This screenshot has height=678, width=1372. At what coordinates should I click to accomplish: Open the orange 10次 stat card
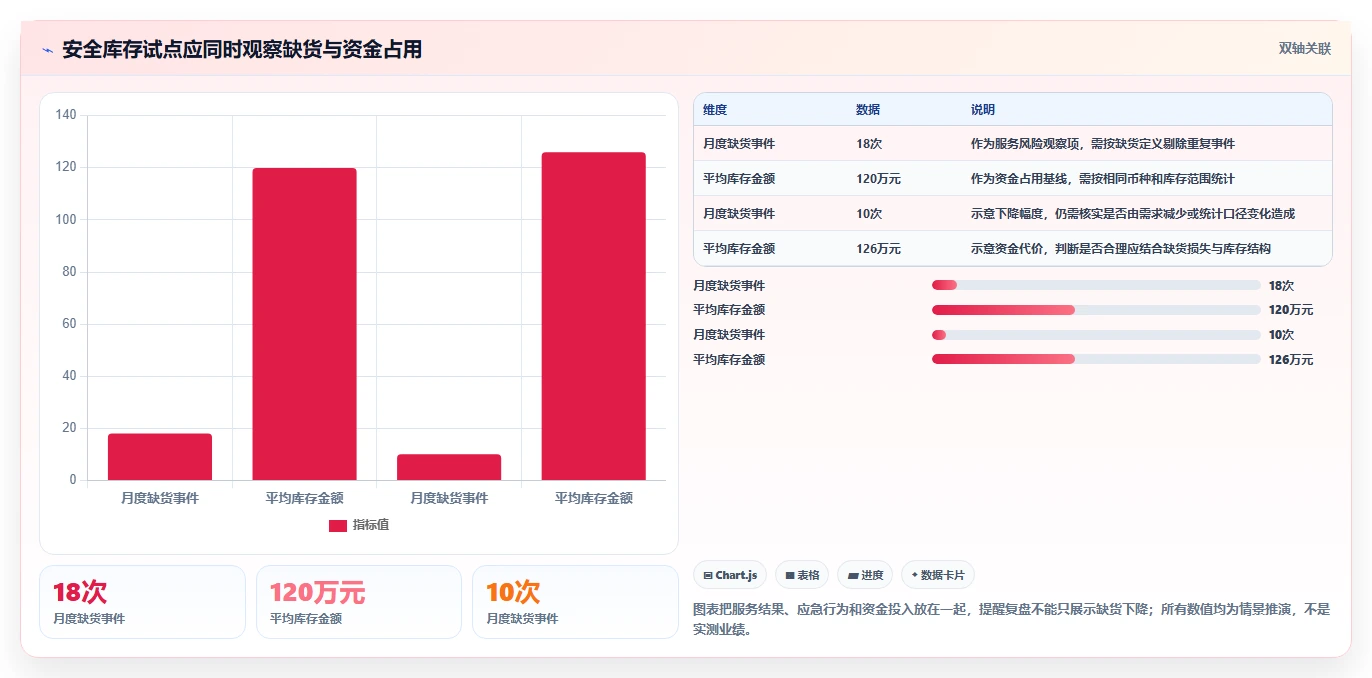click(575, 602)
